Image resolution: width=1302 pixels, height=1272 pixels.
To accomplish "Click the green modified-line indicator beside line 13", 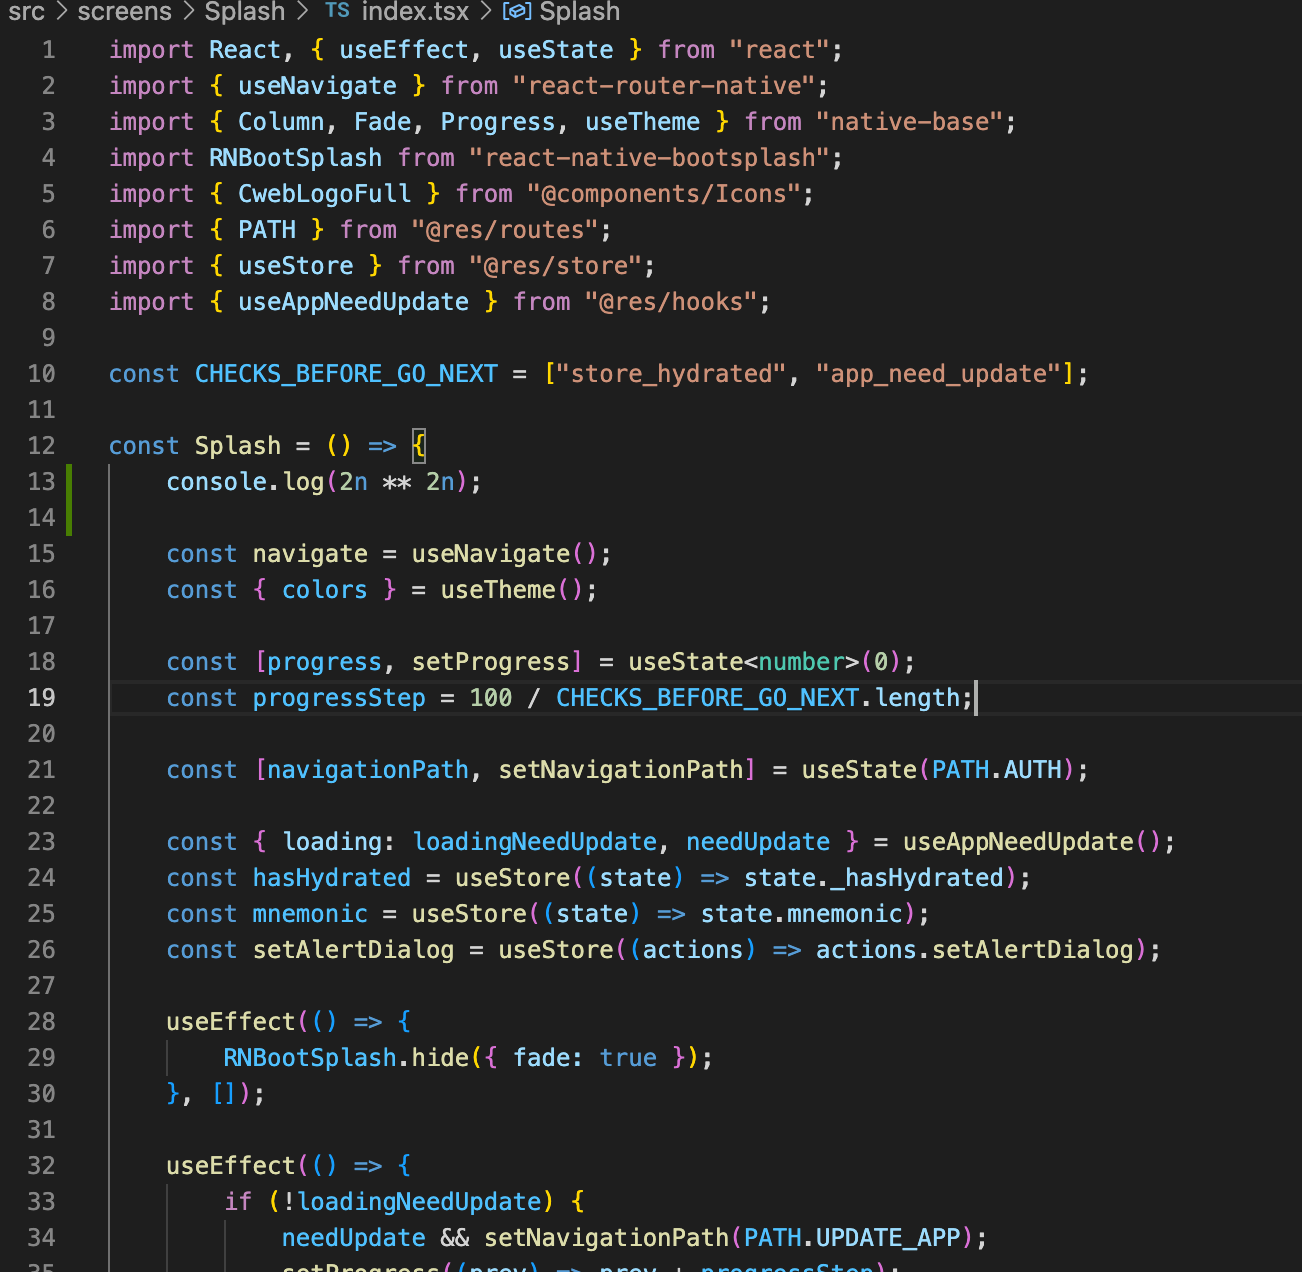I will [x=69, y=481].
